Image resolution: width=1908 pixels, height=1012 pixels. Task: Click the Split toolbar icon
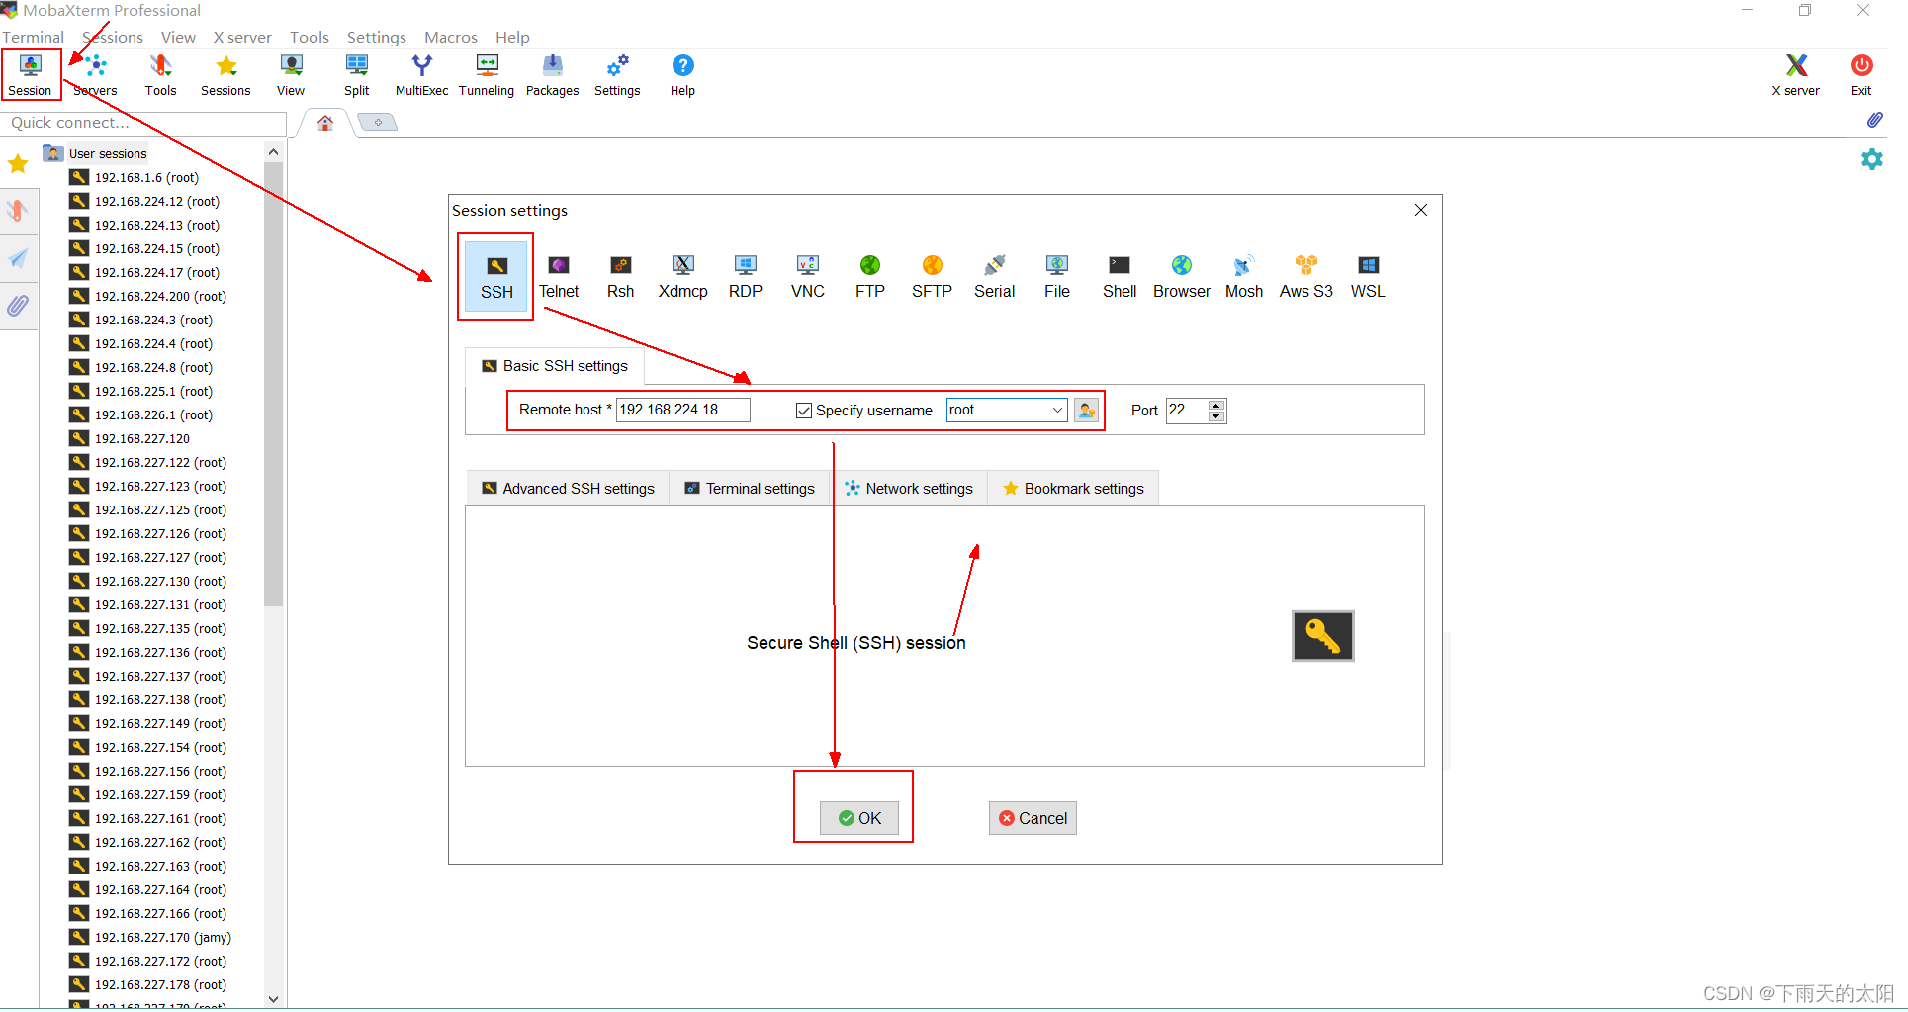[357, 75]
